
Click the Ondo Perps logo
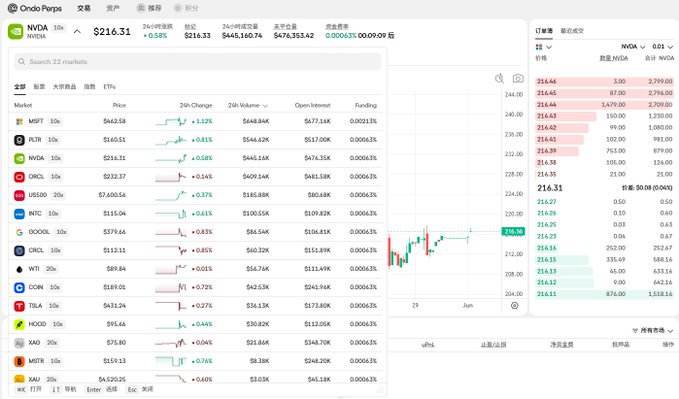point(35,8)
